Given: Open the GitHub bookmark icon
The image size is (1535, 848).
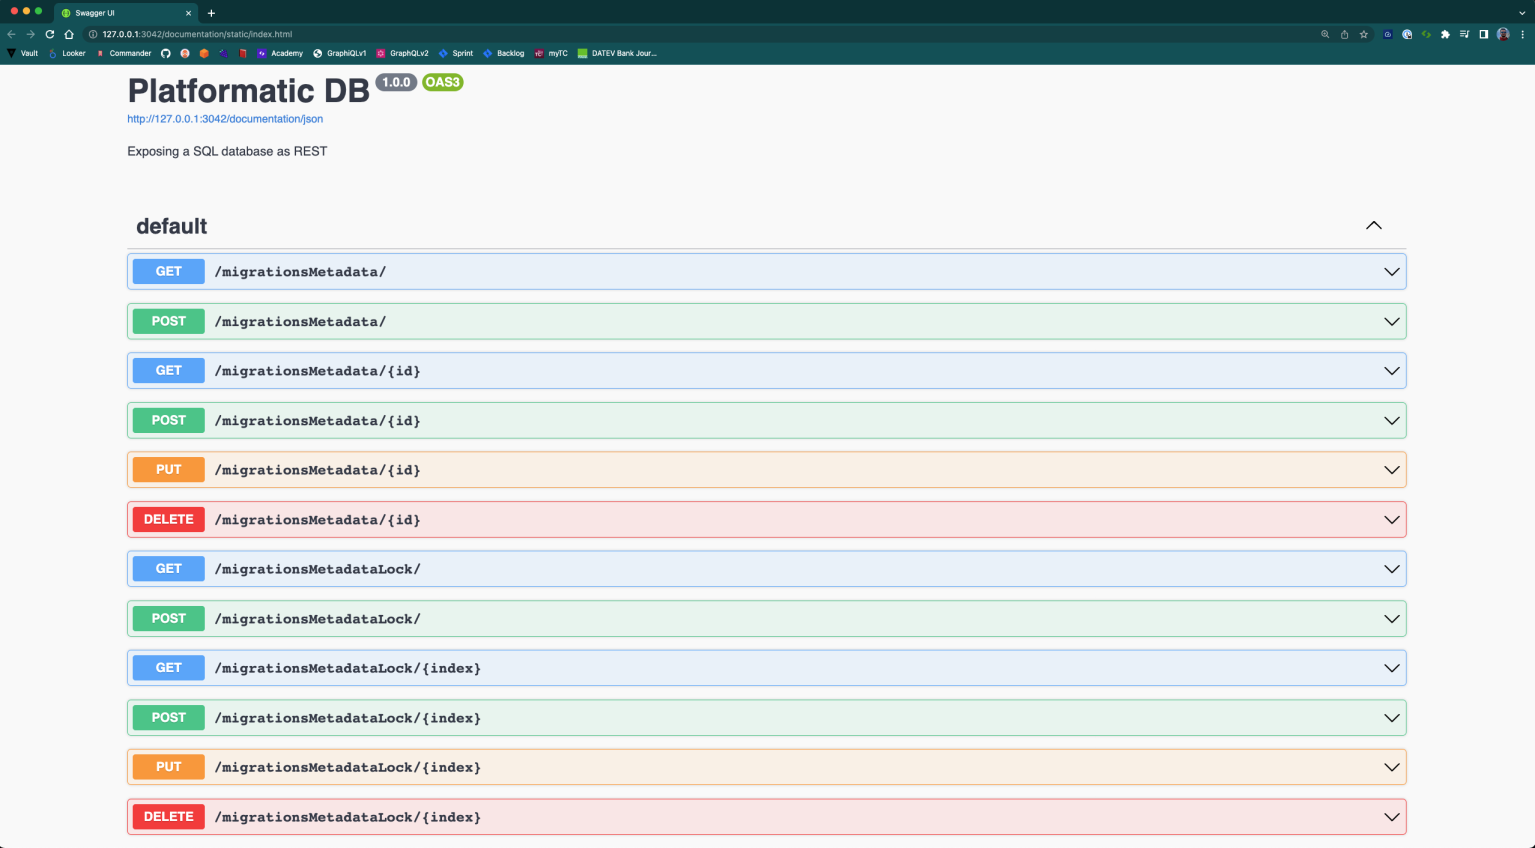Looking at the screenshot, I should [166, 53].
